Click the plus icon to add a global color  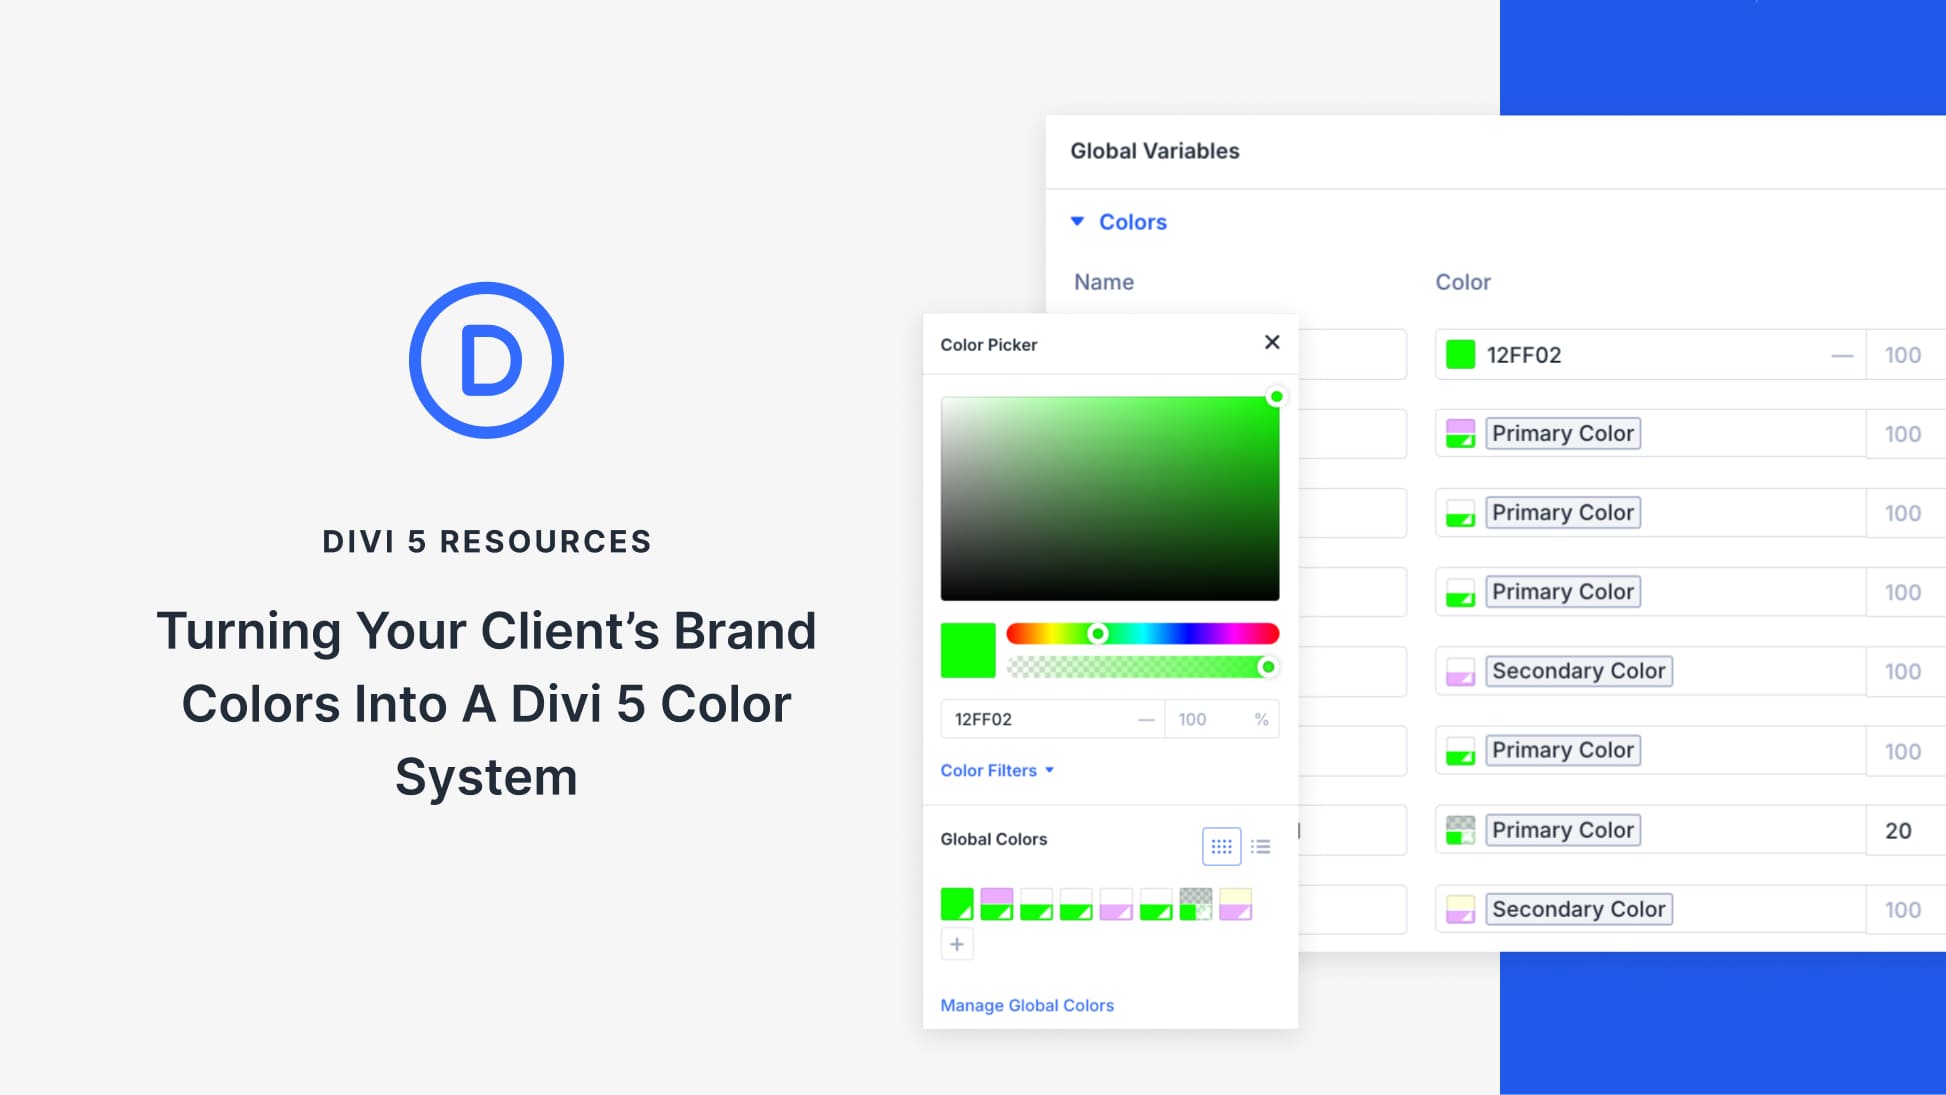pos(956,943)
